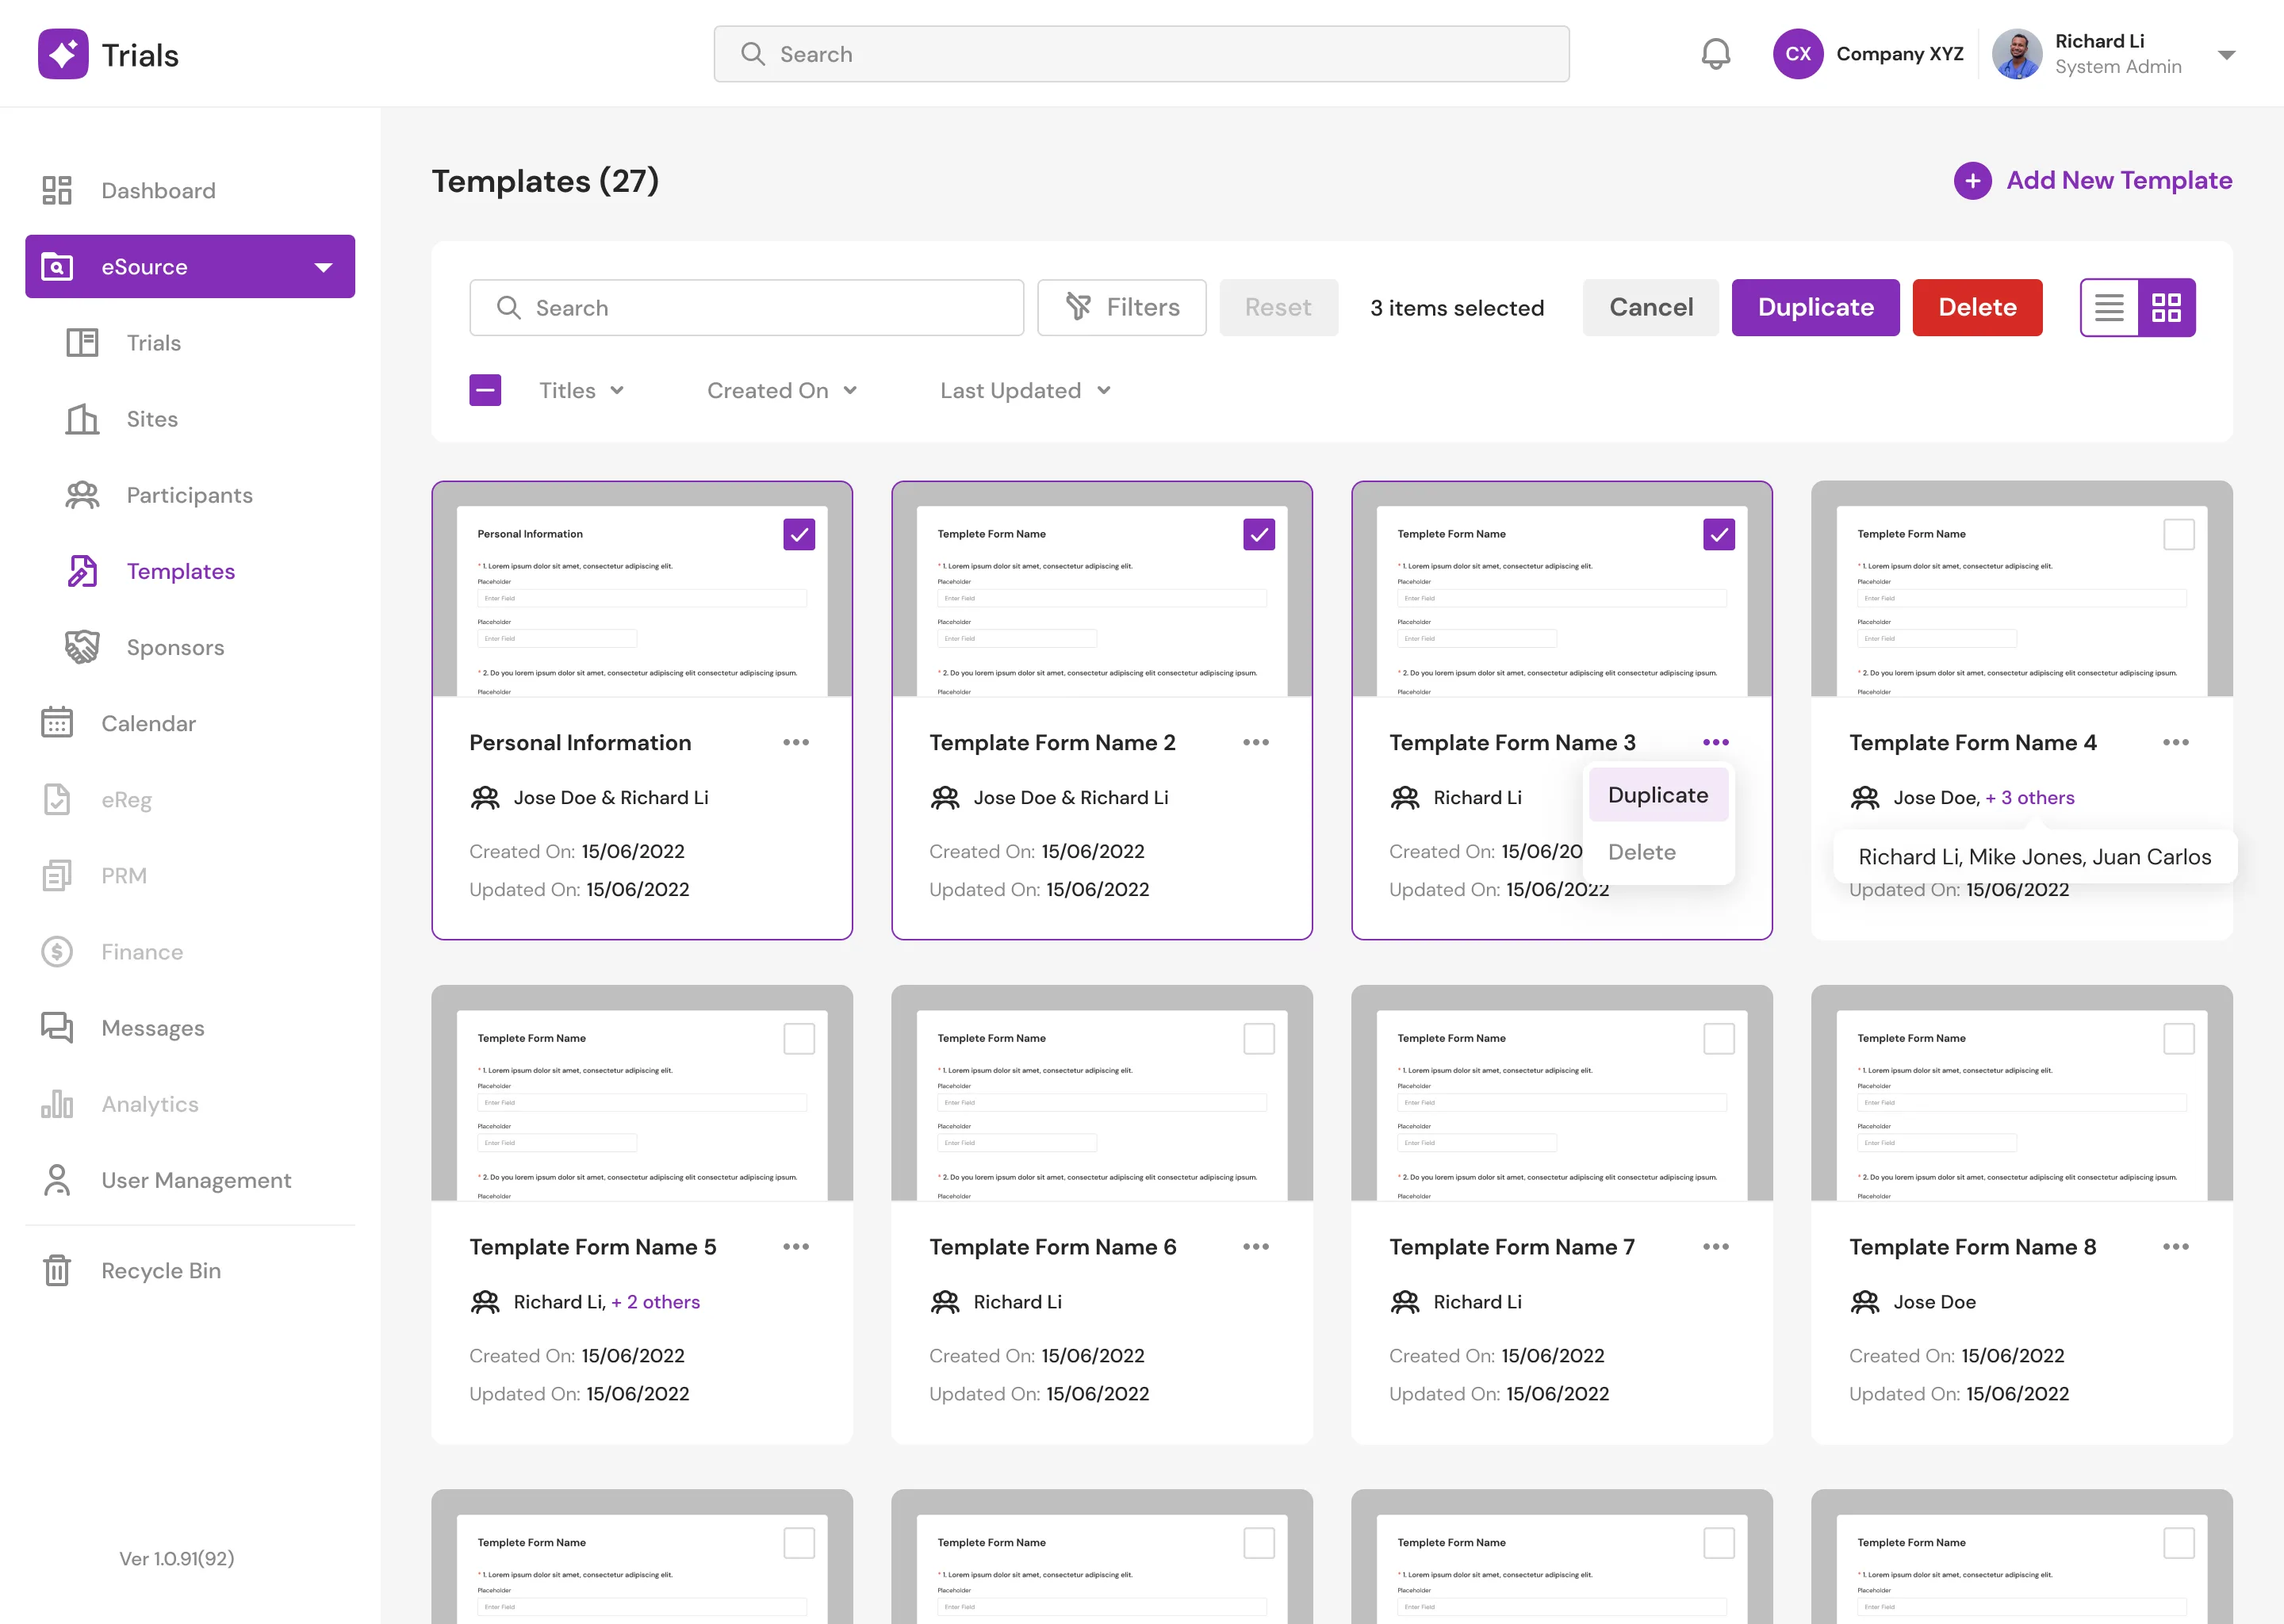Click the plus icon for new template
This screenshot has width=2284, height=1624.
(x=1972, y=181)
